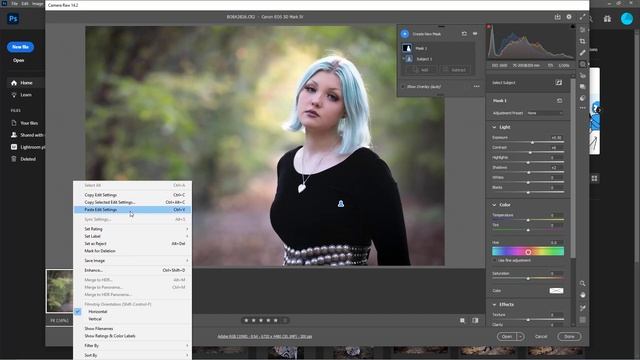Switch to single view mode icon
The width and height of the screenshot is (640, 360).
pos(462,321)
